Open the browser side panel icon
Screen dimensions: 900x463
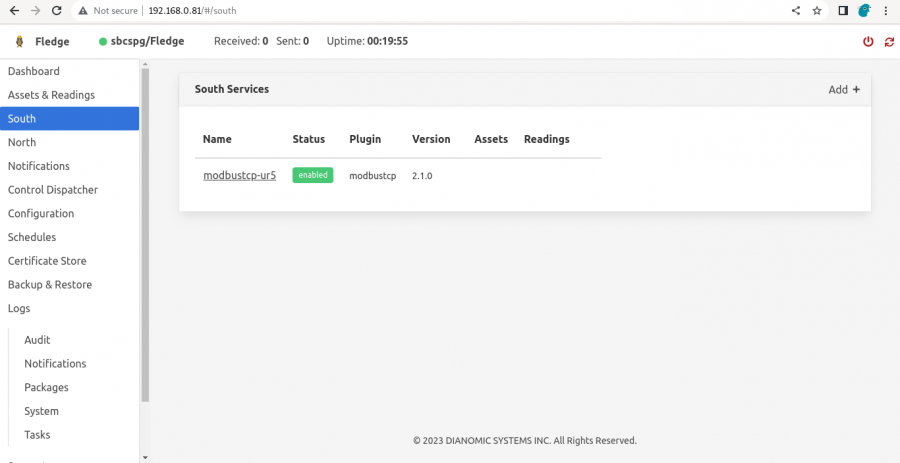[843, 10]
